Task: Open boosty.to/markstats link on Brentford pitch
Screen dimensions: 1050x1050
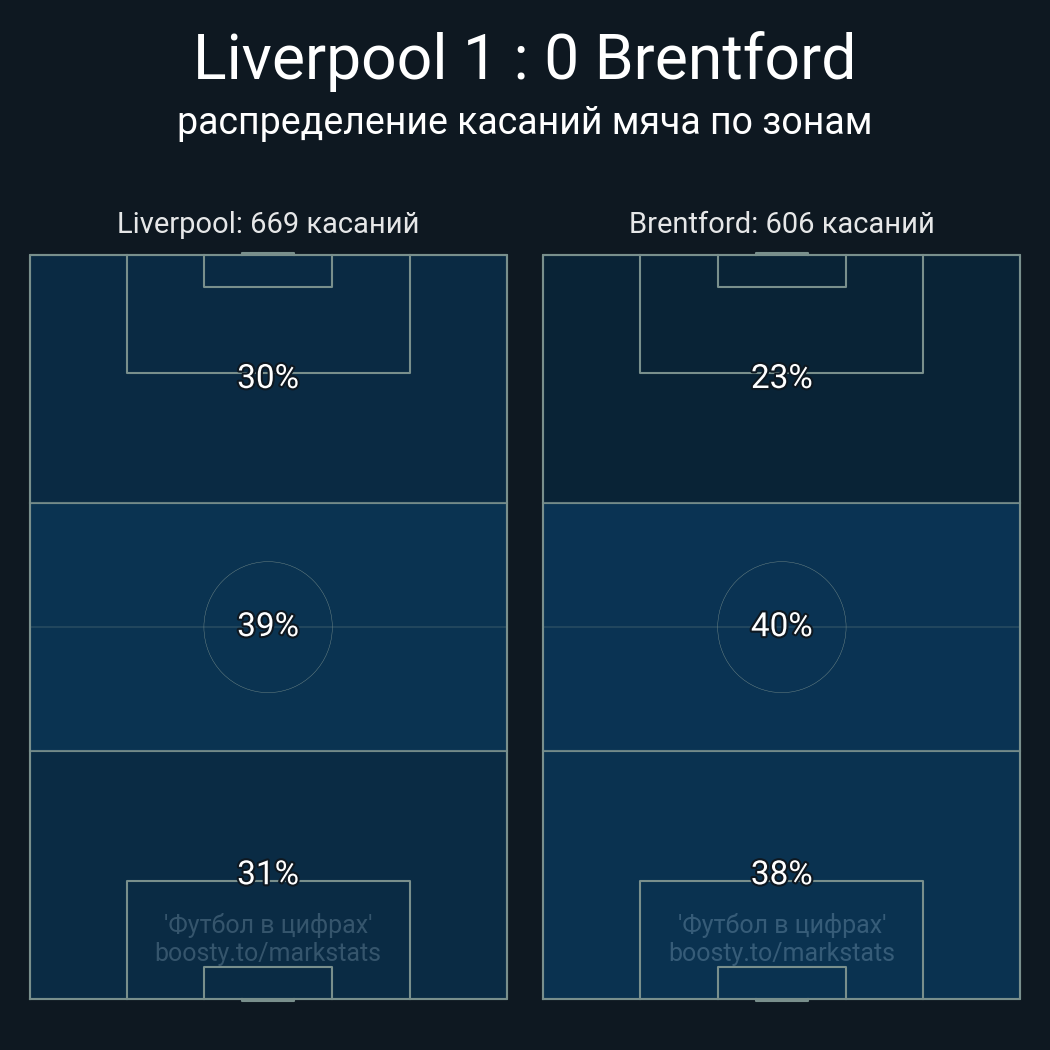Action: pyautogui.click(x=781, y=952)
